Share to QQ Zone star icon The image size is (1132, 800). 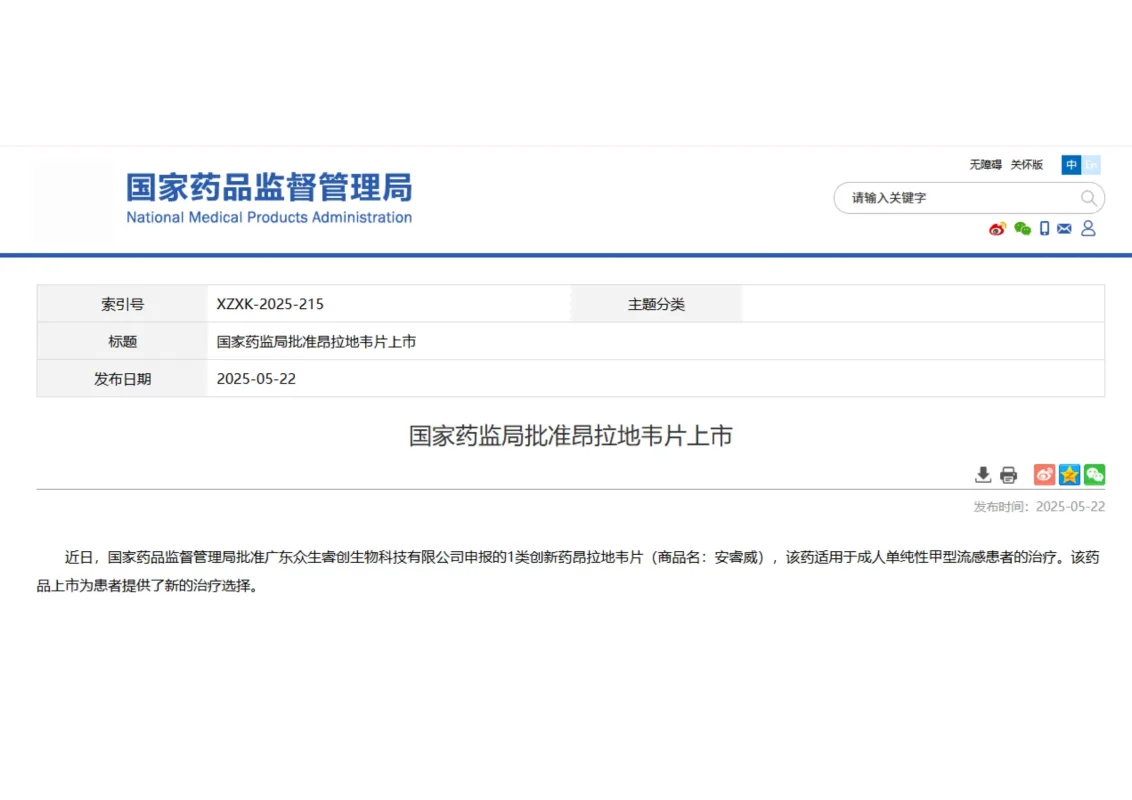[x=1069, y=475]
